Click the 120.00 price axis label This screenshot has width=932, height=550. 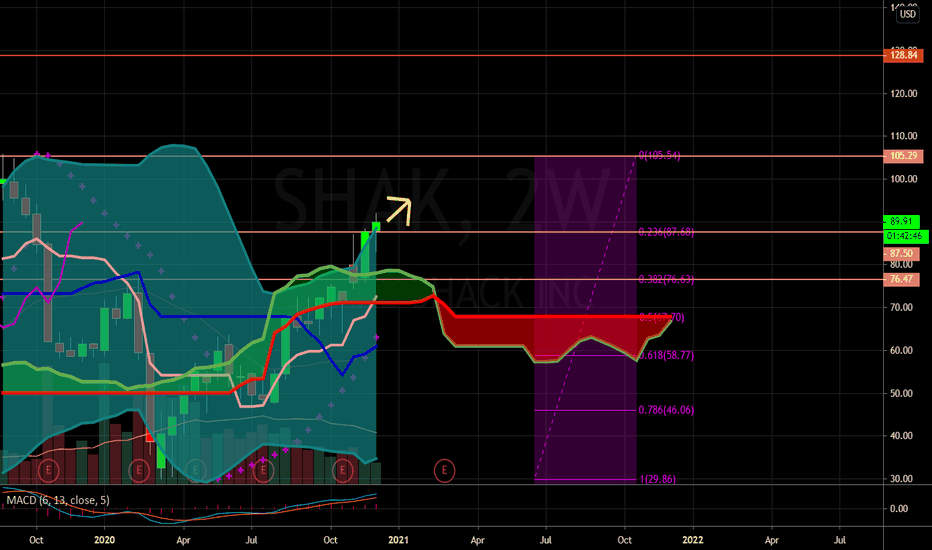(903, 93)
